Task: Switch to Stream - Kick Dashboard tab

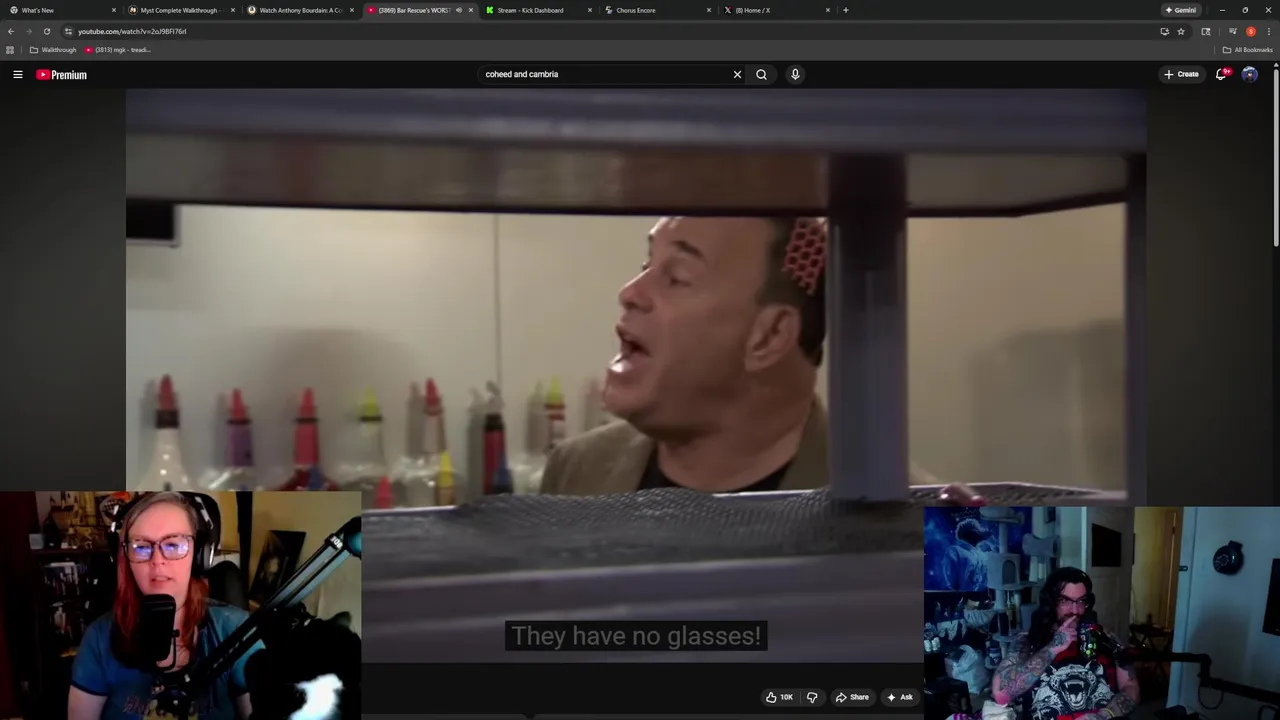Action: point(536,10)
